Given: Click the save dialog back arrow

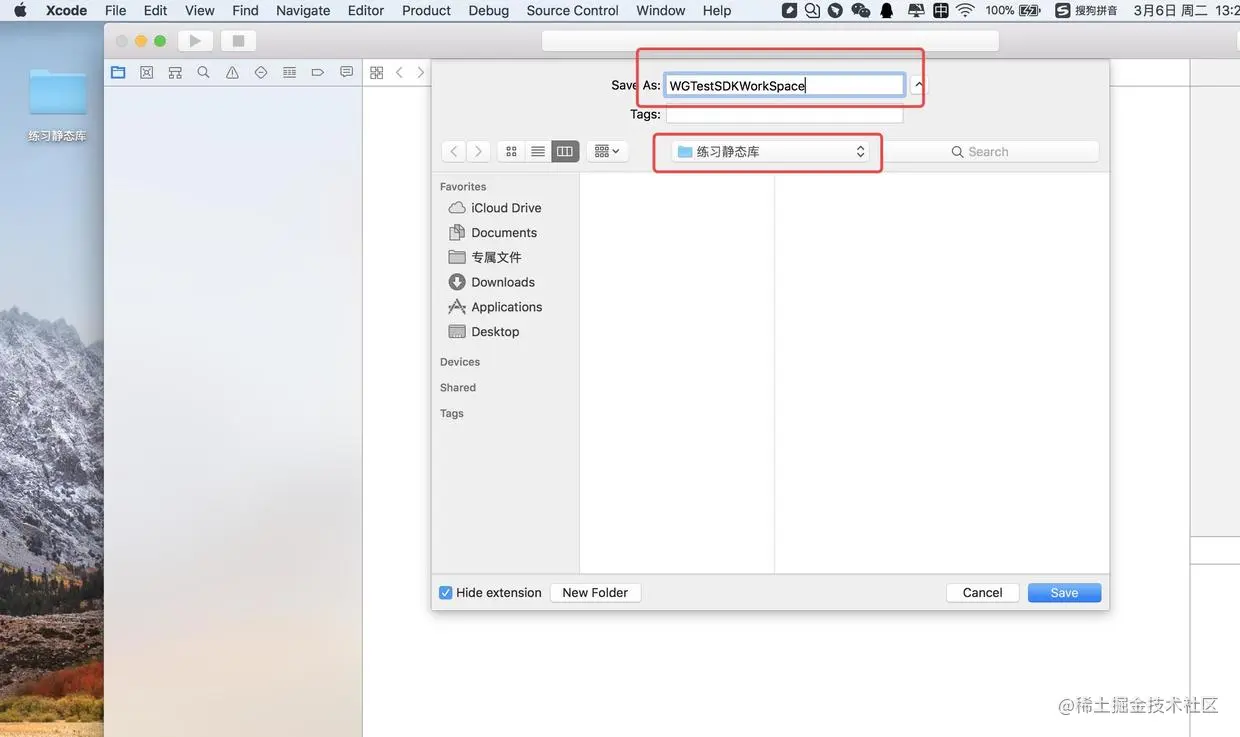Looking at the screenshot, I should point(454,151).
